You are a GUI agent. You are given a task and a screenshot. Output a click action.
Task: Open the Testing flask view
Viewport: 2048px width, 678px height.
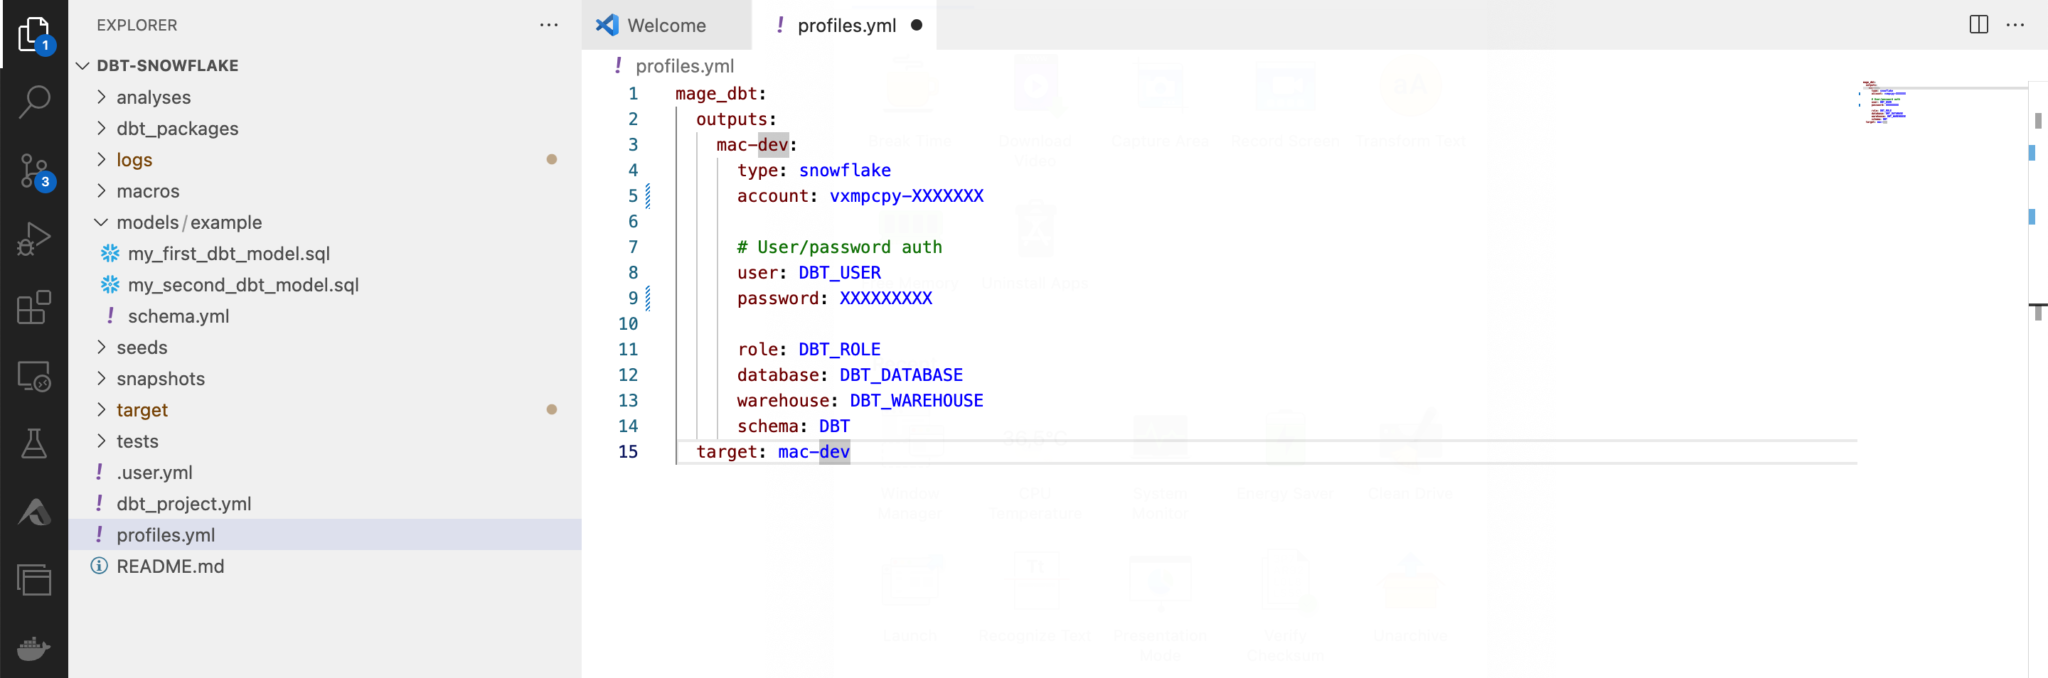[34, 443]
